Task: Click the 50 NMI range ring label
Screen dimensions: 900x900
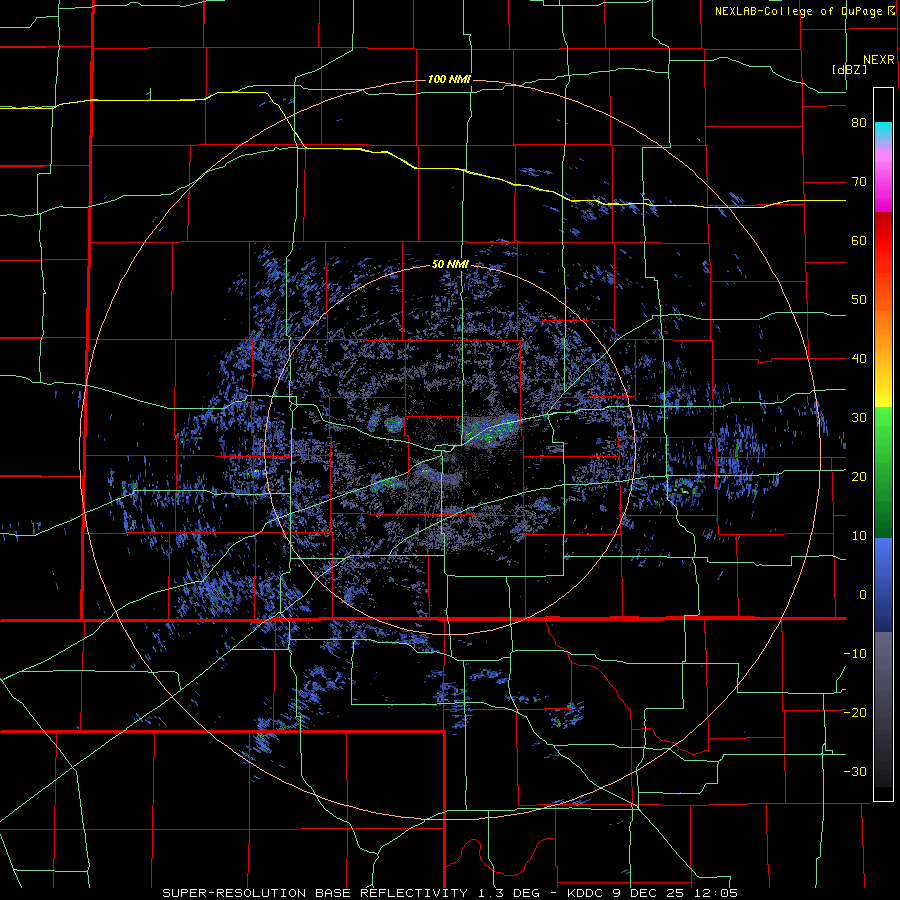Action: pyautogui.click(x=450, y=265)
